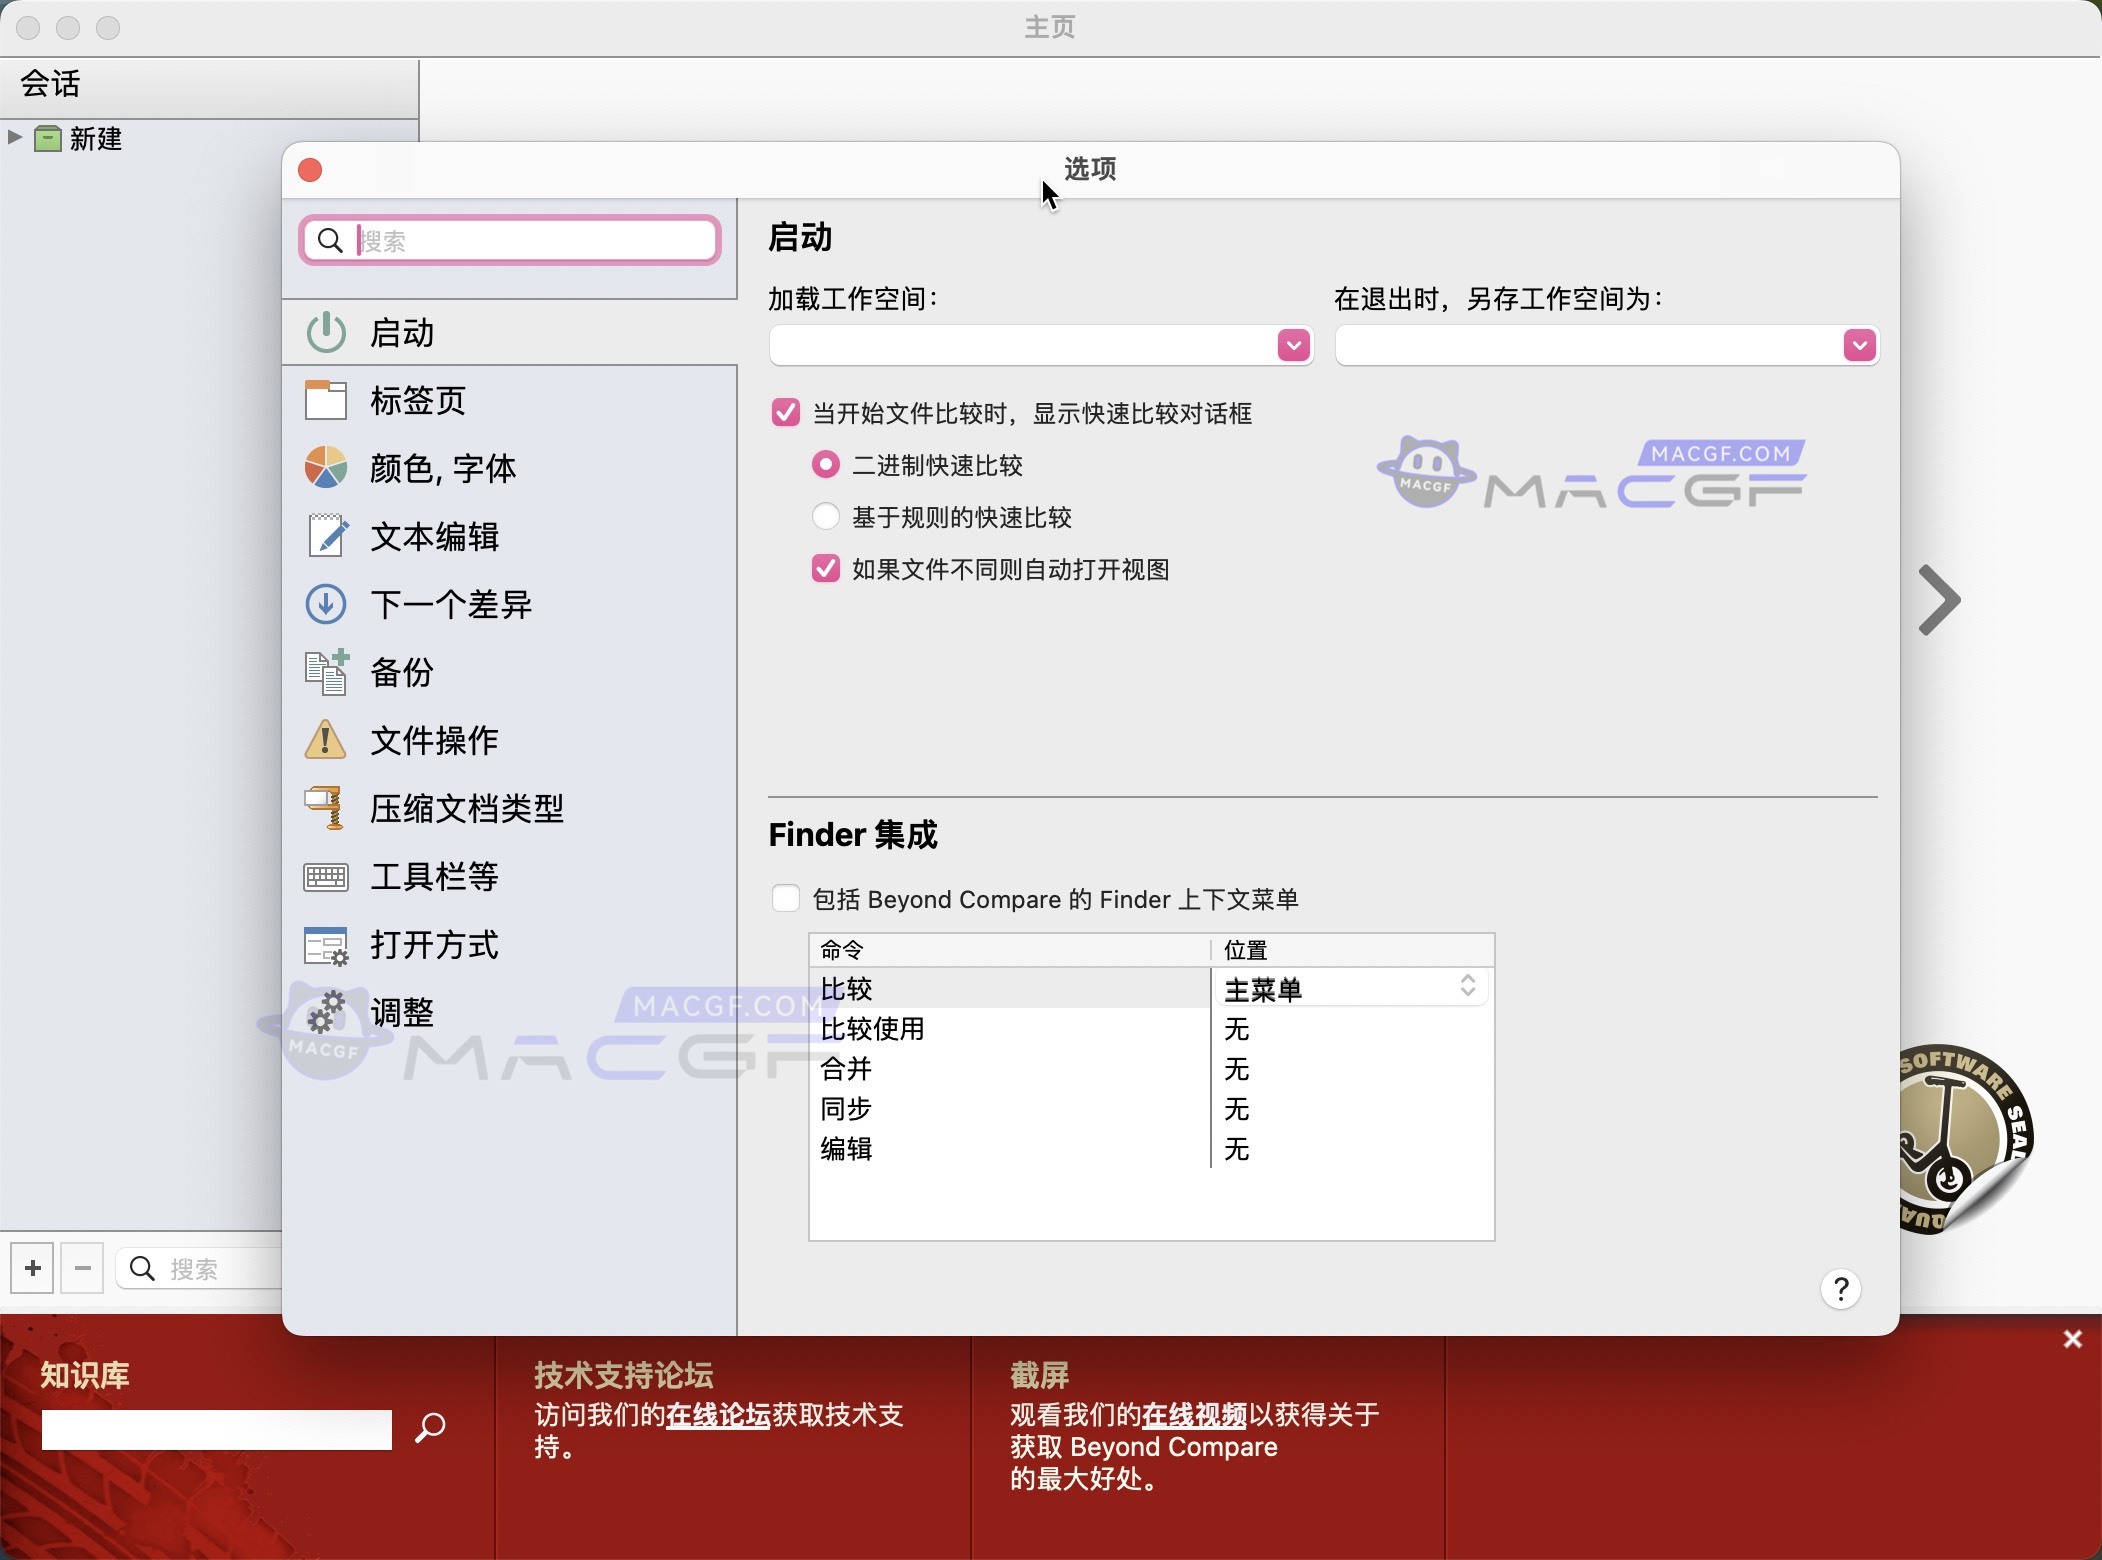Open the 加载工作空间 dropdown
The image size is (2102, 1560).
[x=1293, y=345]
